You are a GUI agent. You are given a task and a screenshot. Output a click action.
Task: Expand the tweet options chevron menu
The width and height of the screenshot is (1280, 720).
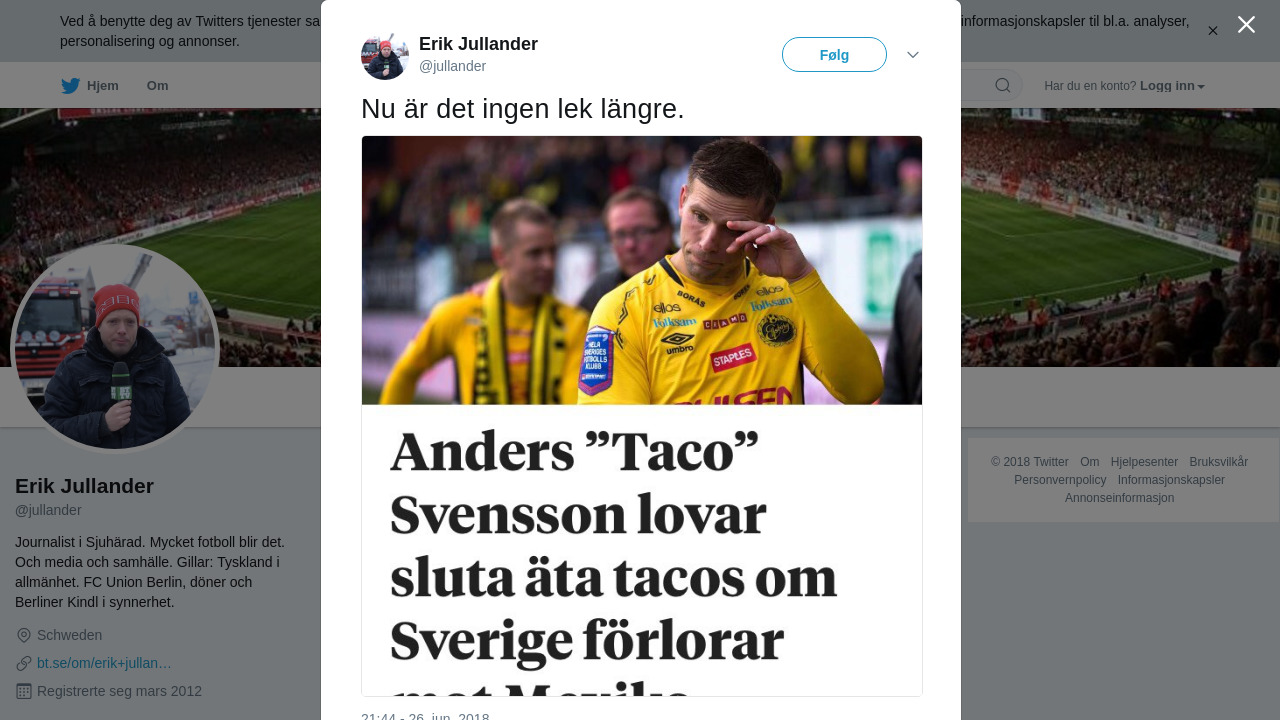tap(913, 55)
